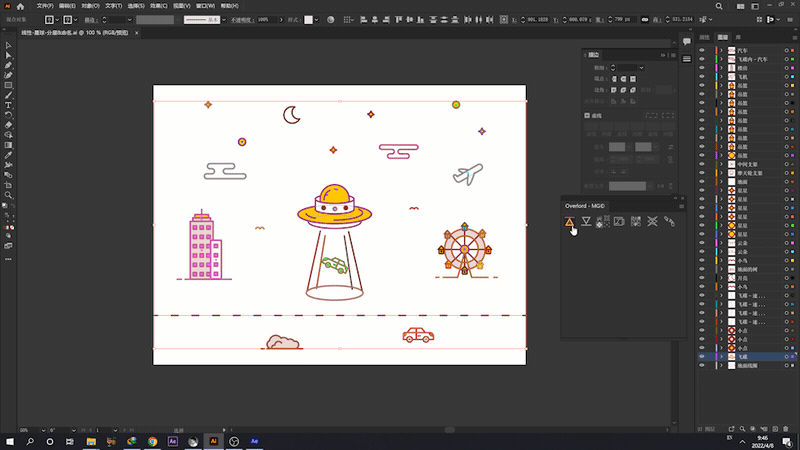Image resolution: width=800 pixels, height=450 pixels.
Task: Select the Type tool
Action: coord(8,105)
